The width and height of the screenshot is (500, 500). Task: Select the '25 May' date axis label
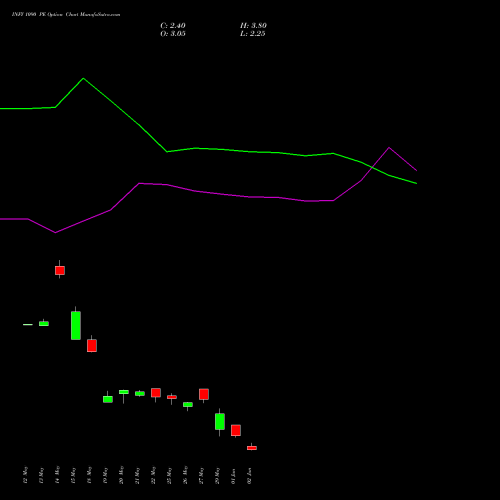point(169,475)
